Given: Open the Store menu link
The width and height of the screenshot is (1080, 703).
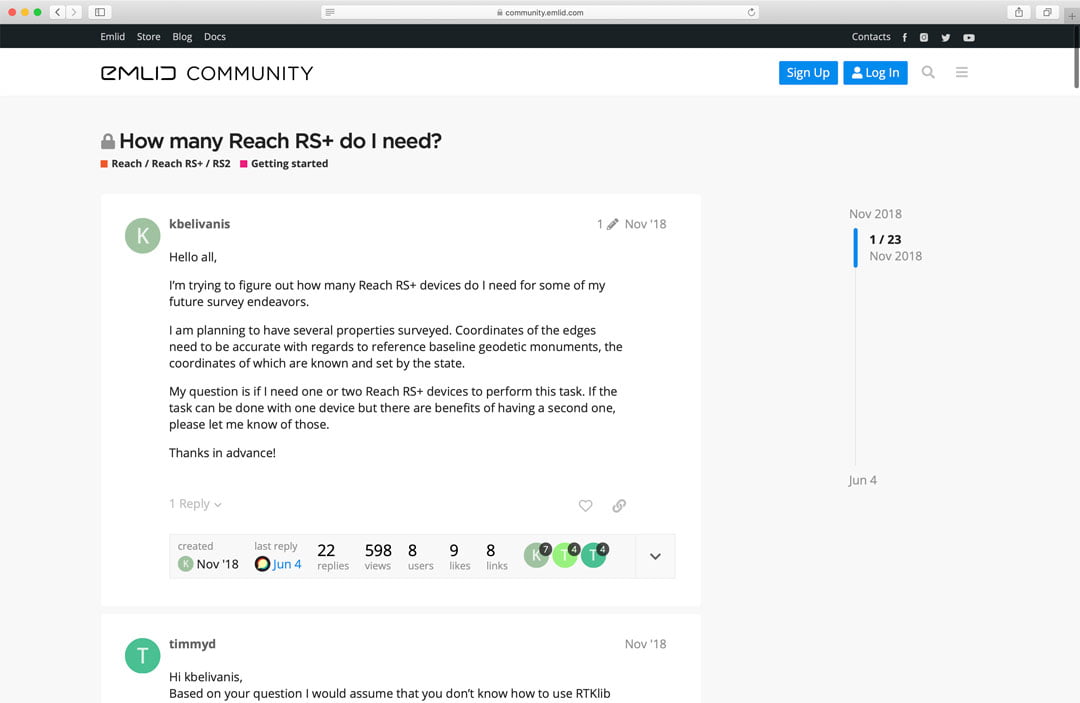Looking at the screenshot, I should [x=148, y=36].
